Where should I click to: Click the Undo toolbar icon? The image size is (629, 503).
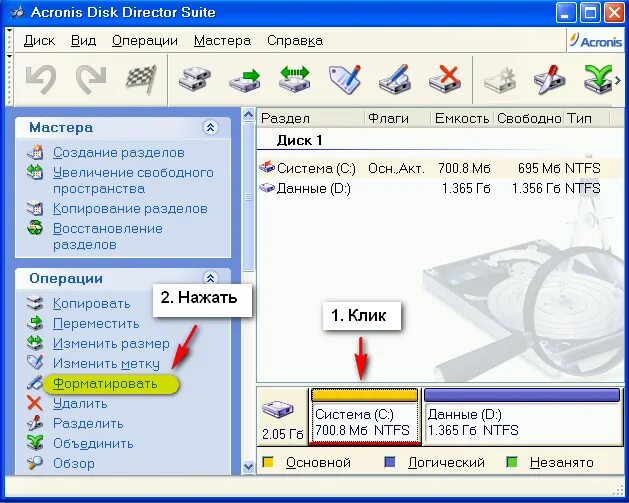pyautogui.click(x=41, y=78)
